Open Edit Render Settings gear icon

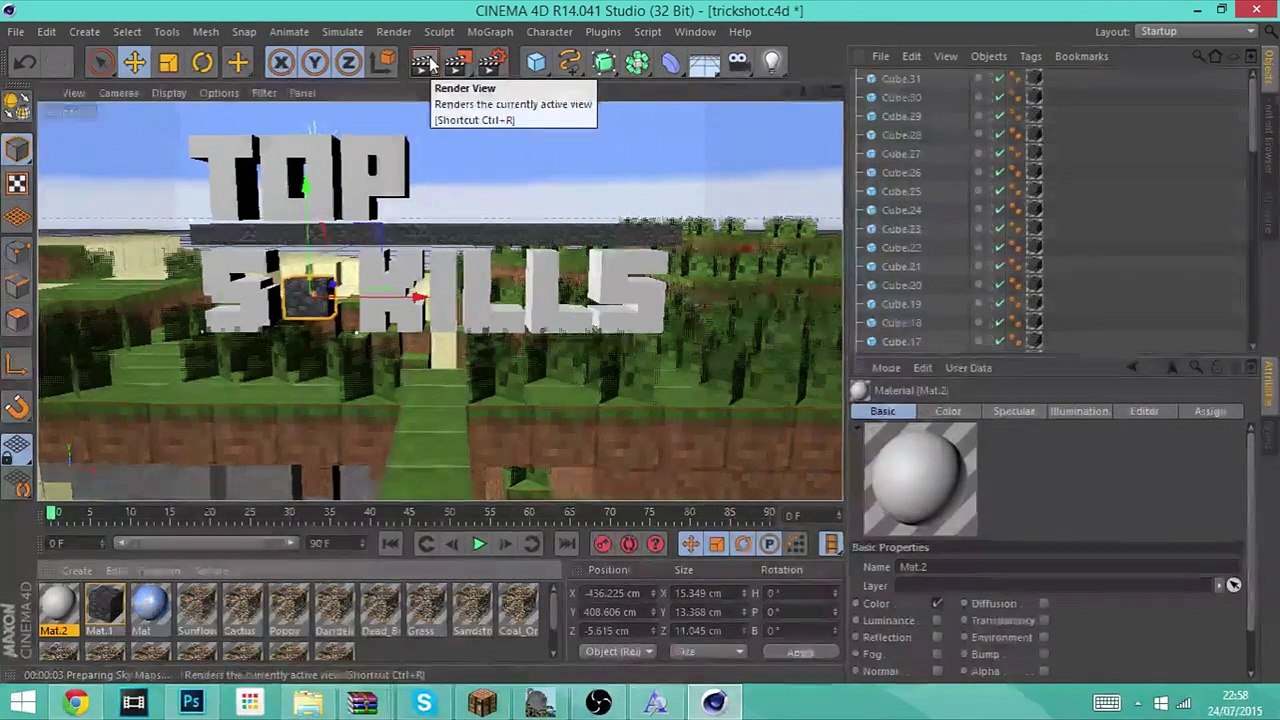[x=491, y=63]
